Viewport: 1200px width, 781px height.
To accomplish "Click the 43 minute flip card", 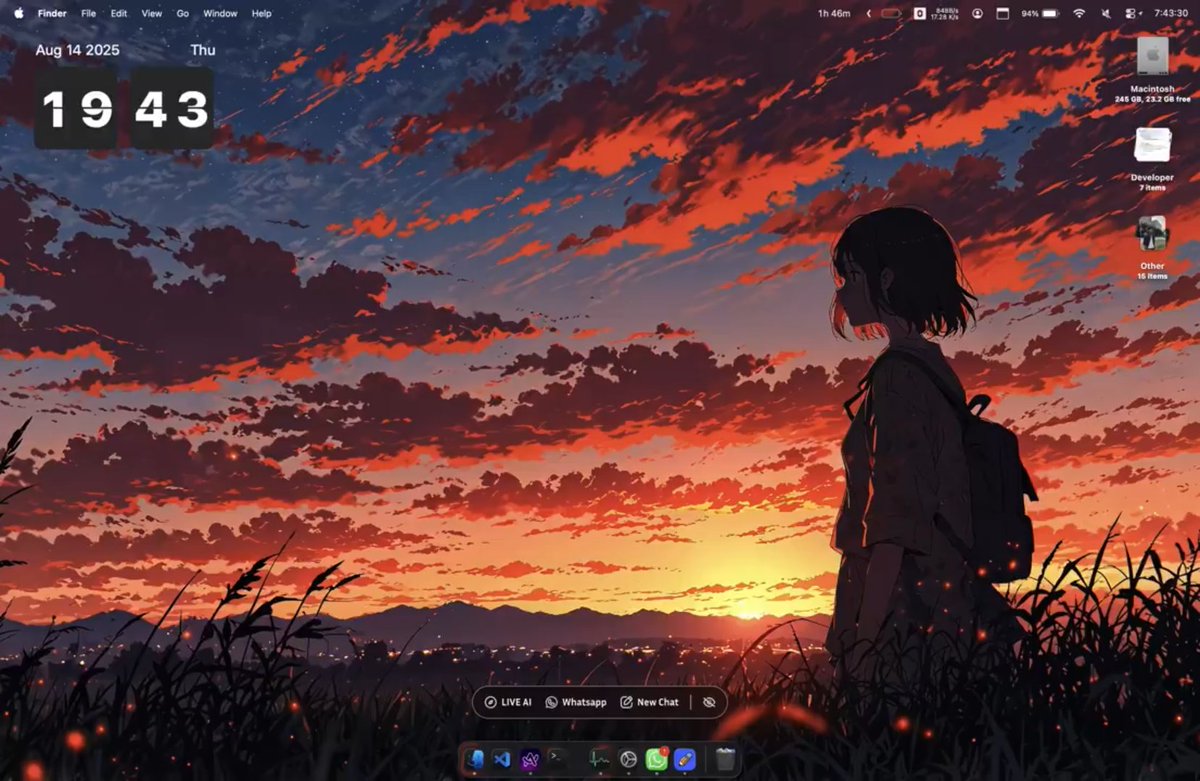I will tap(172, 109).
